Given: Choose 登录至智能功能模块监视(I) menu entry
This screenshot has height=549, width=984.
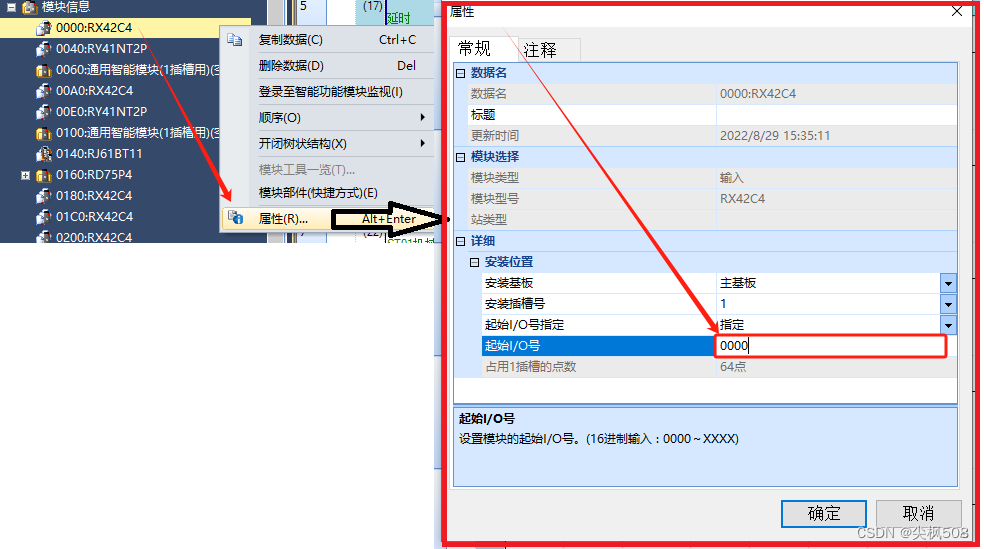Looking at the screenshot, I should (x=327, y=92).
